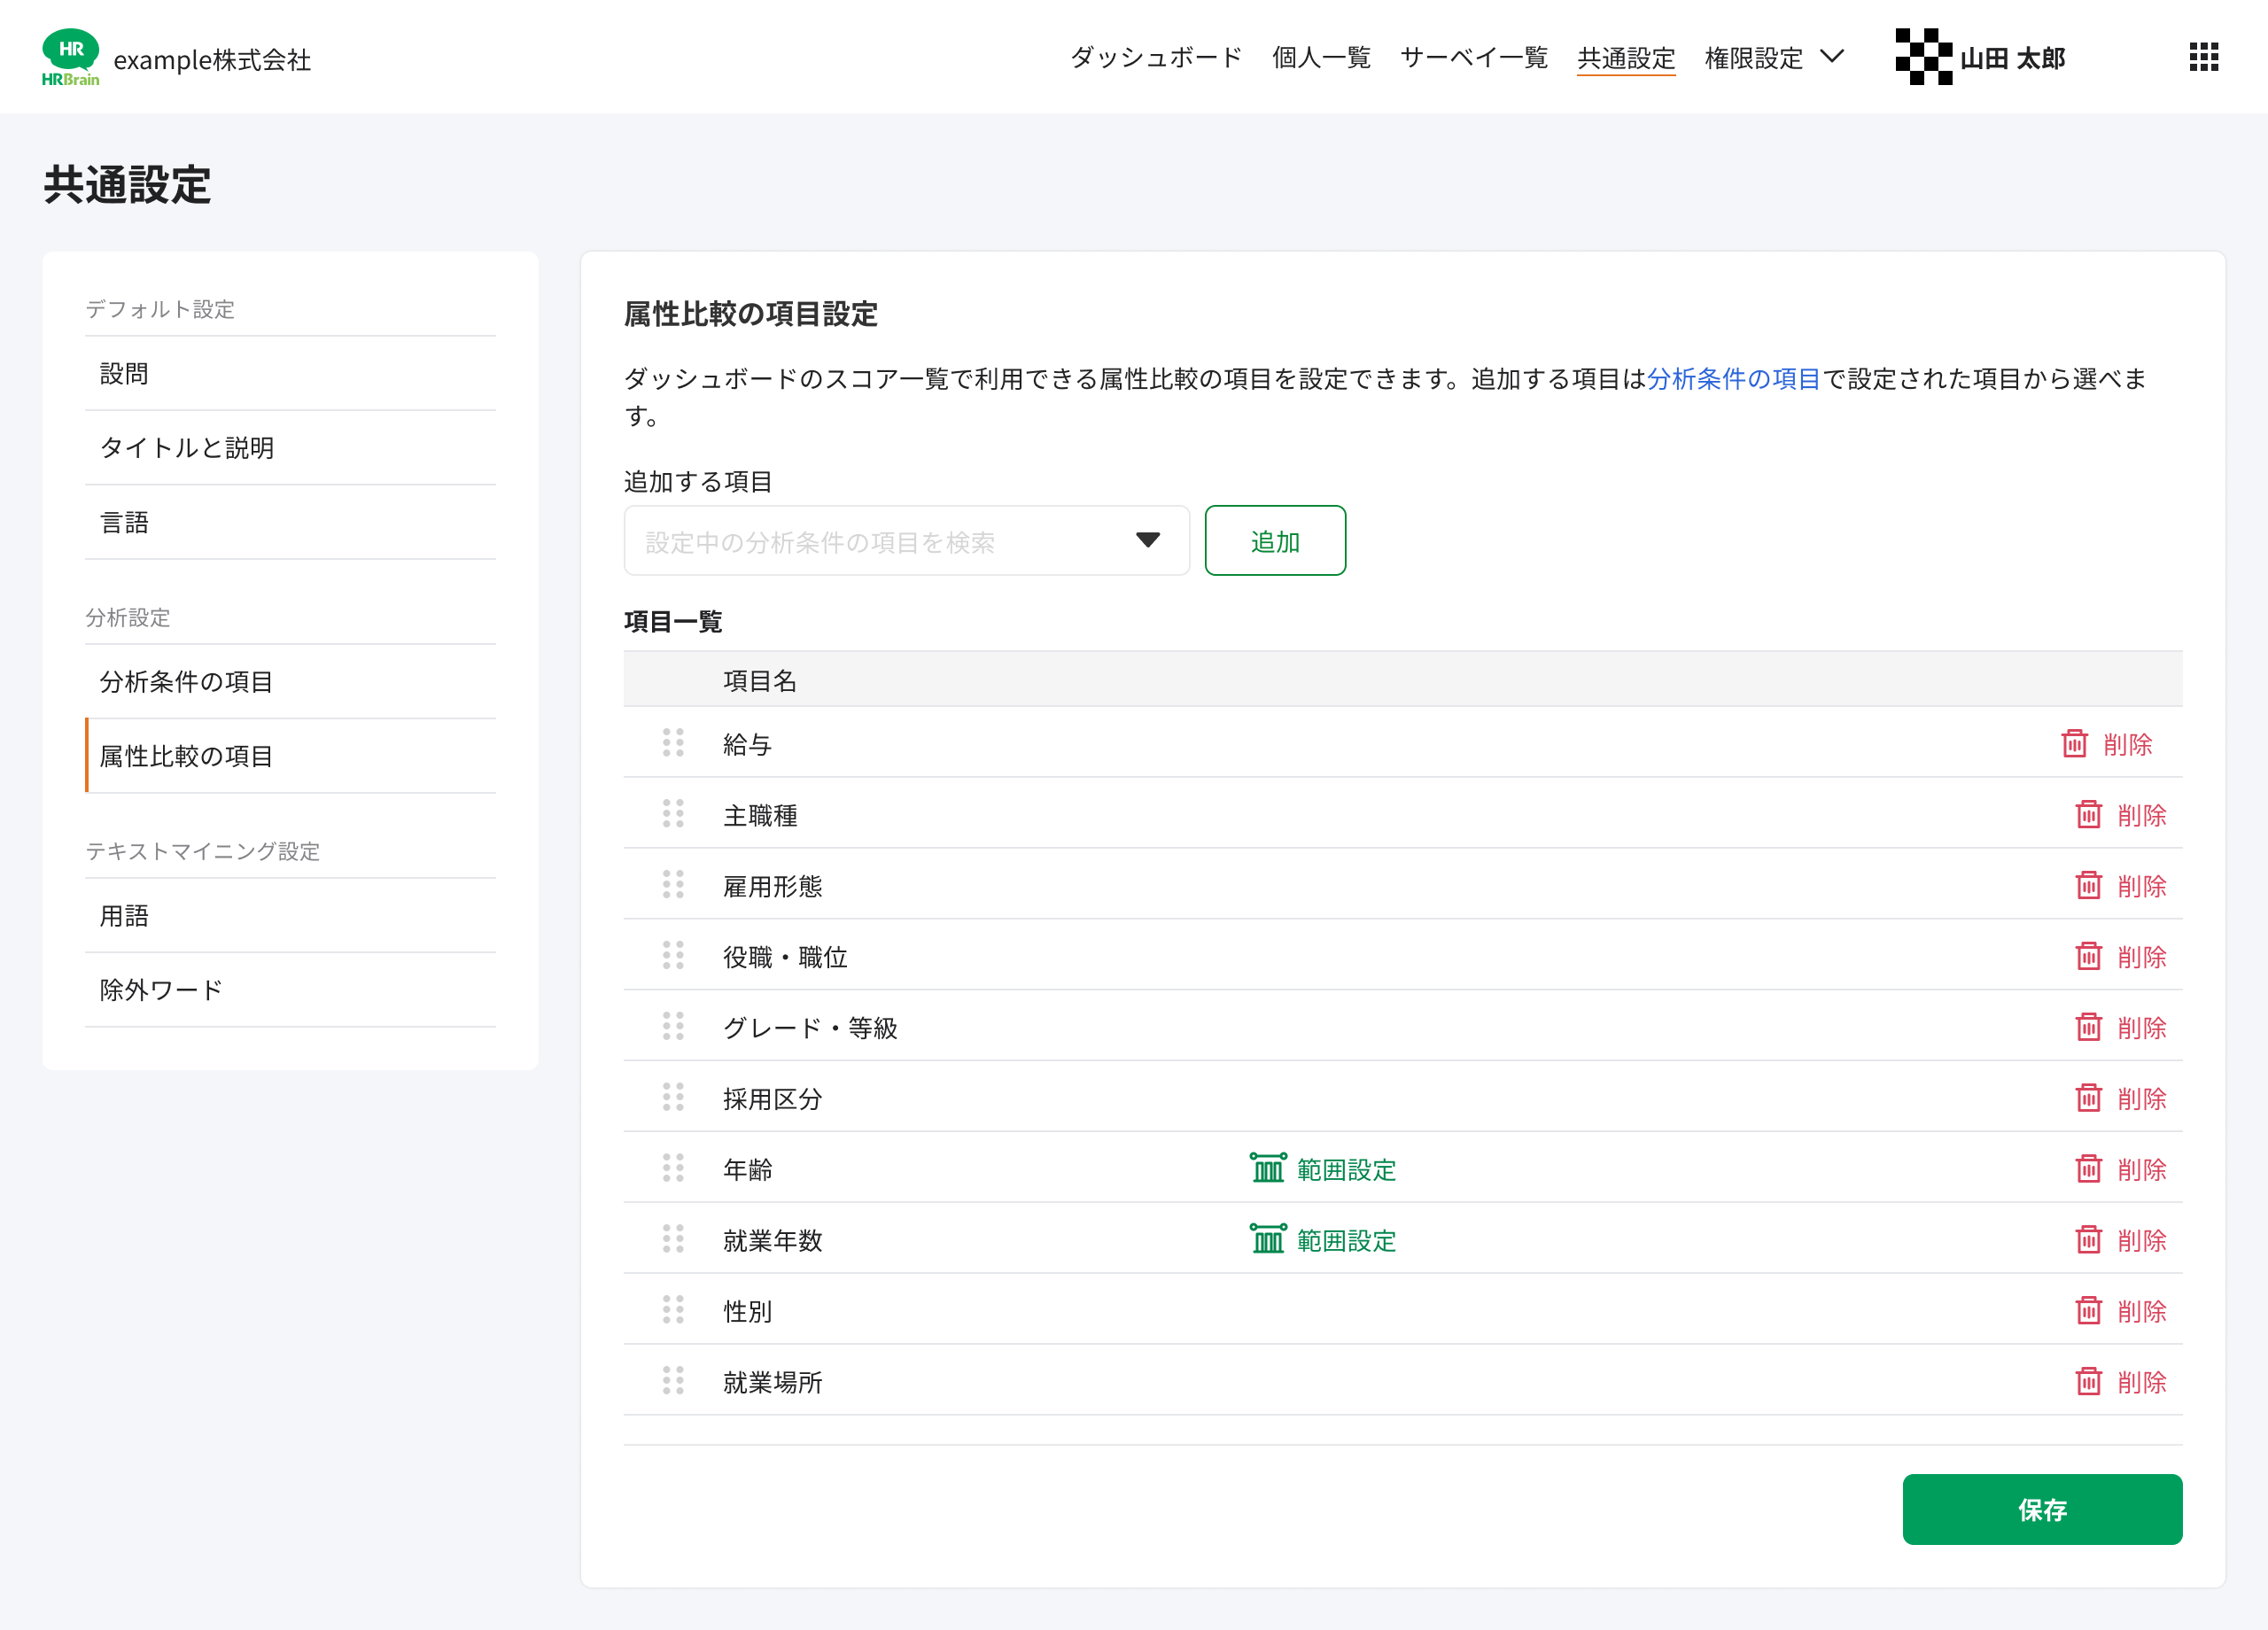The image size is (2268, 1630).
Task: Click the drag handle for 給与 row
Action: tap(673, 743)
